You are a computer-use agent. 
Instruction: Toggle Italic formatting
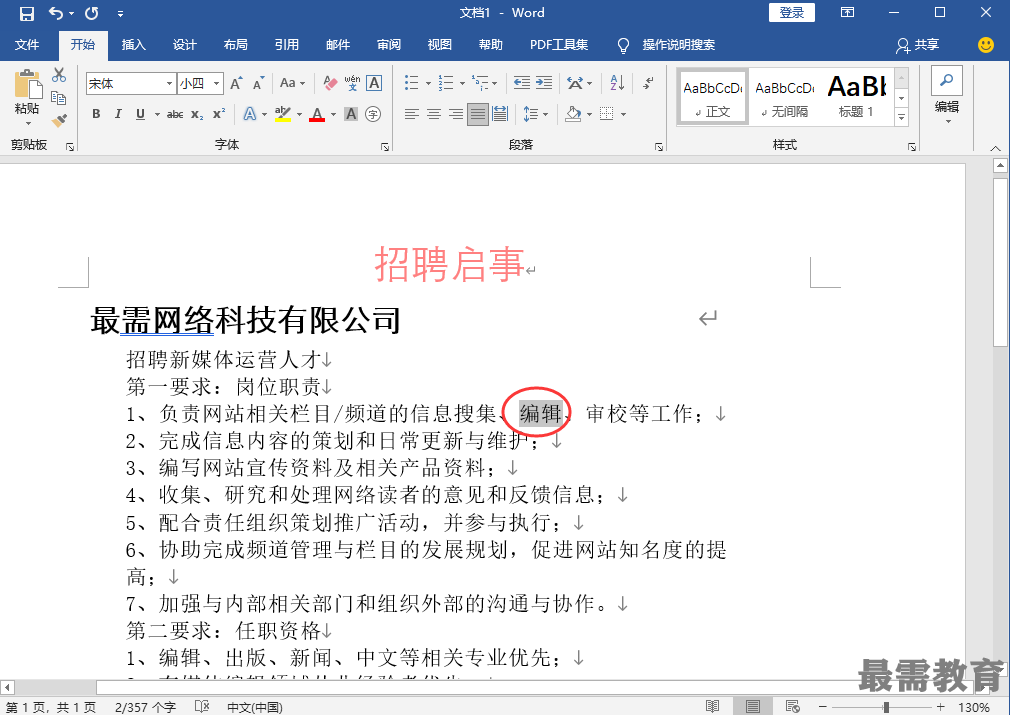click(x=118, y=114)
